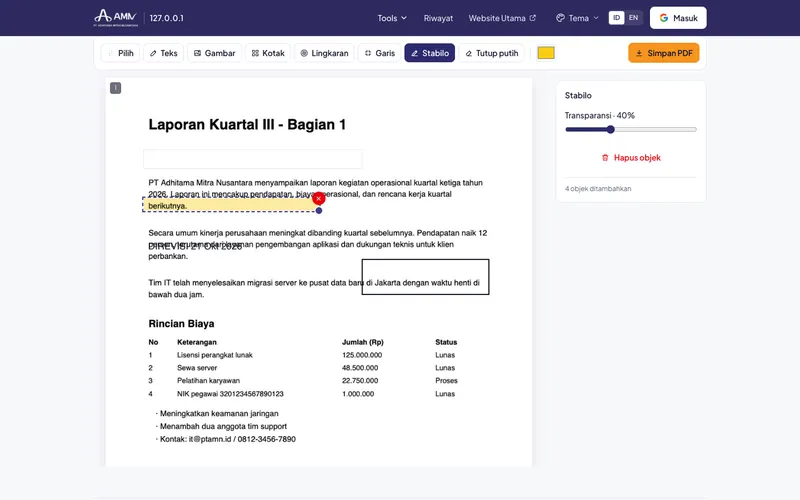
Task: Click 'Kontak: it@ptamn.id' bullet line
Action: coord(226,439)
